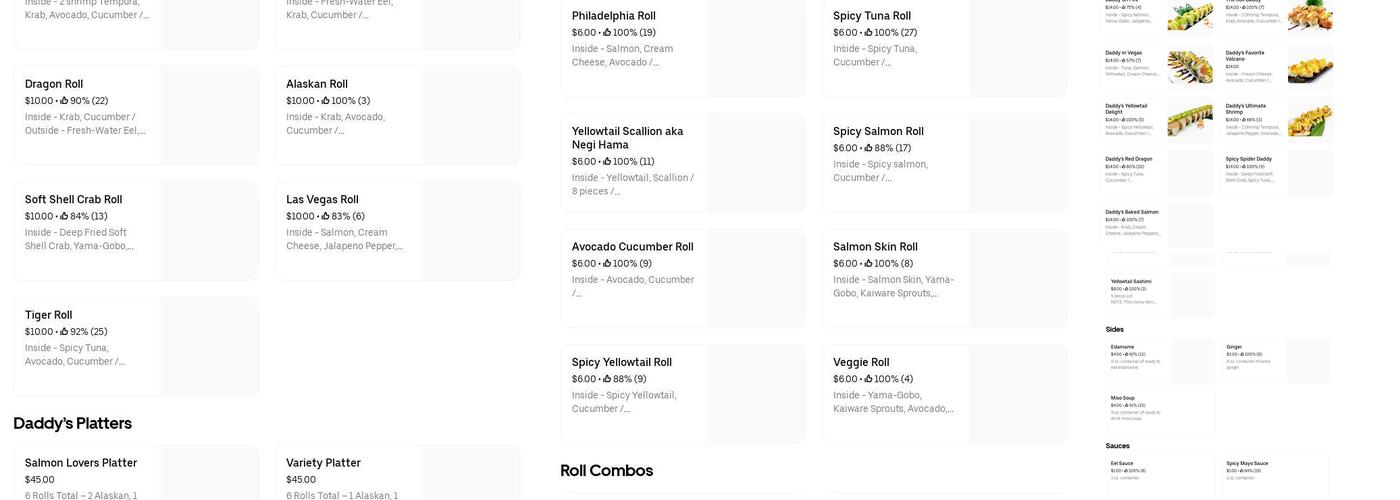Click Daddy's Ultimate Shrimp roll photo
This screenshot has width=1400, height=500.
(x=1310, y=120)
